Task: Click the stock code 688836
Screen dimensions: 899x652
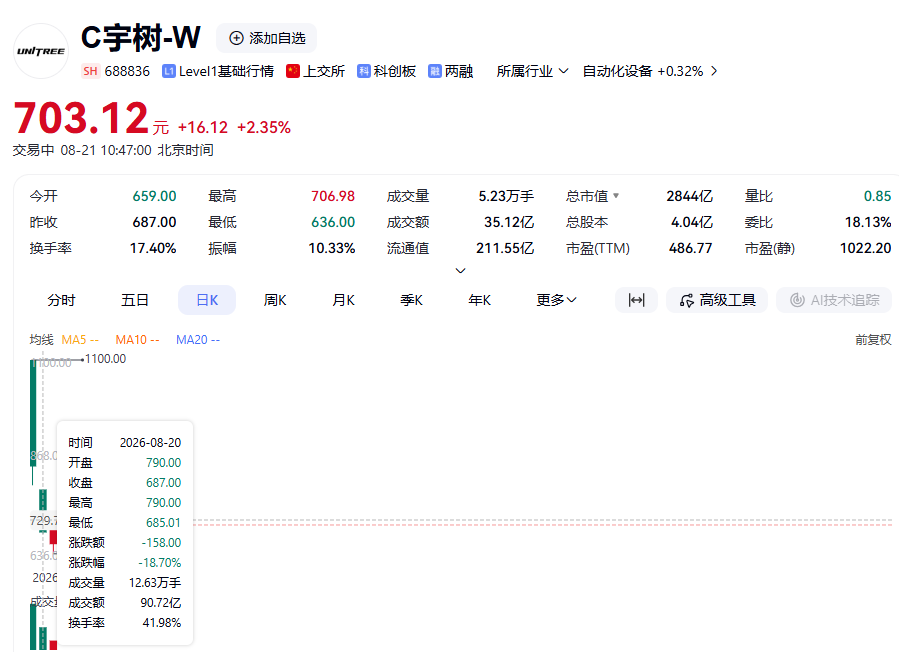Action: point(127,71)
